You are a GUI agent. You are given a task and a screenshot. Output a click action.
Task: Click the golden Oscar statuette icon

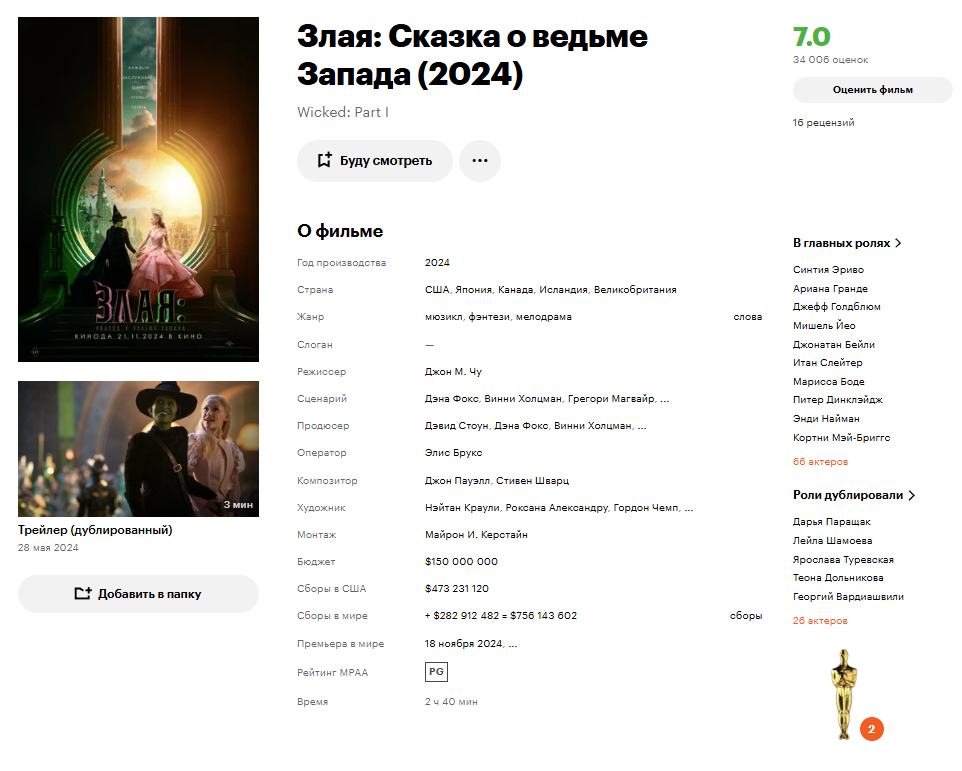(x=844, y=694)
